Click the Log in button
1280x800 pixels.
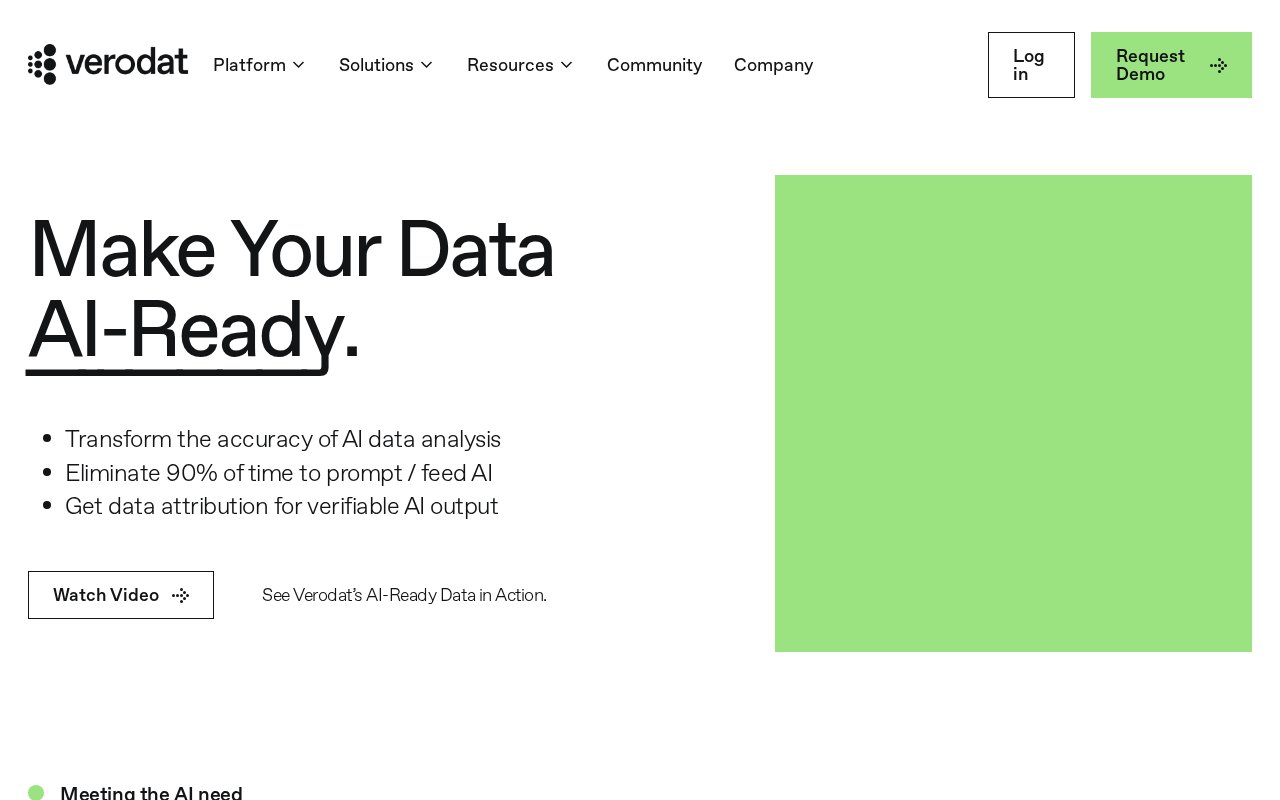point(1031,65)
